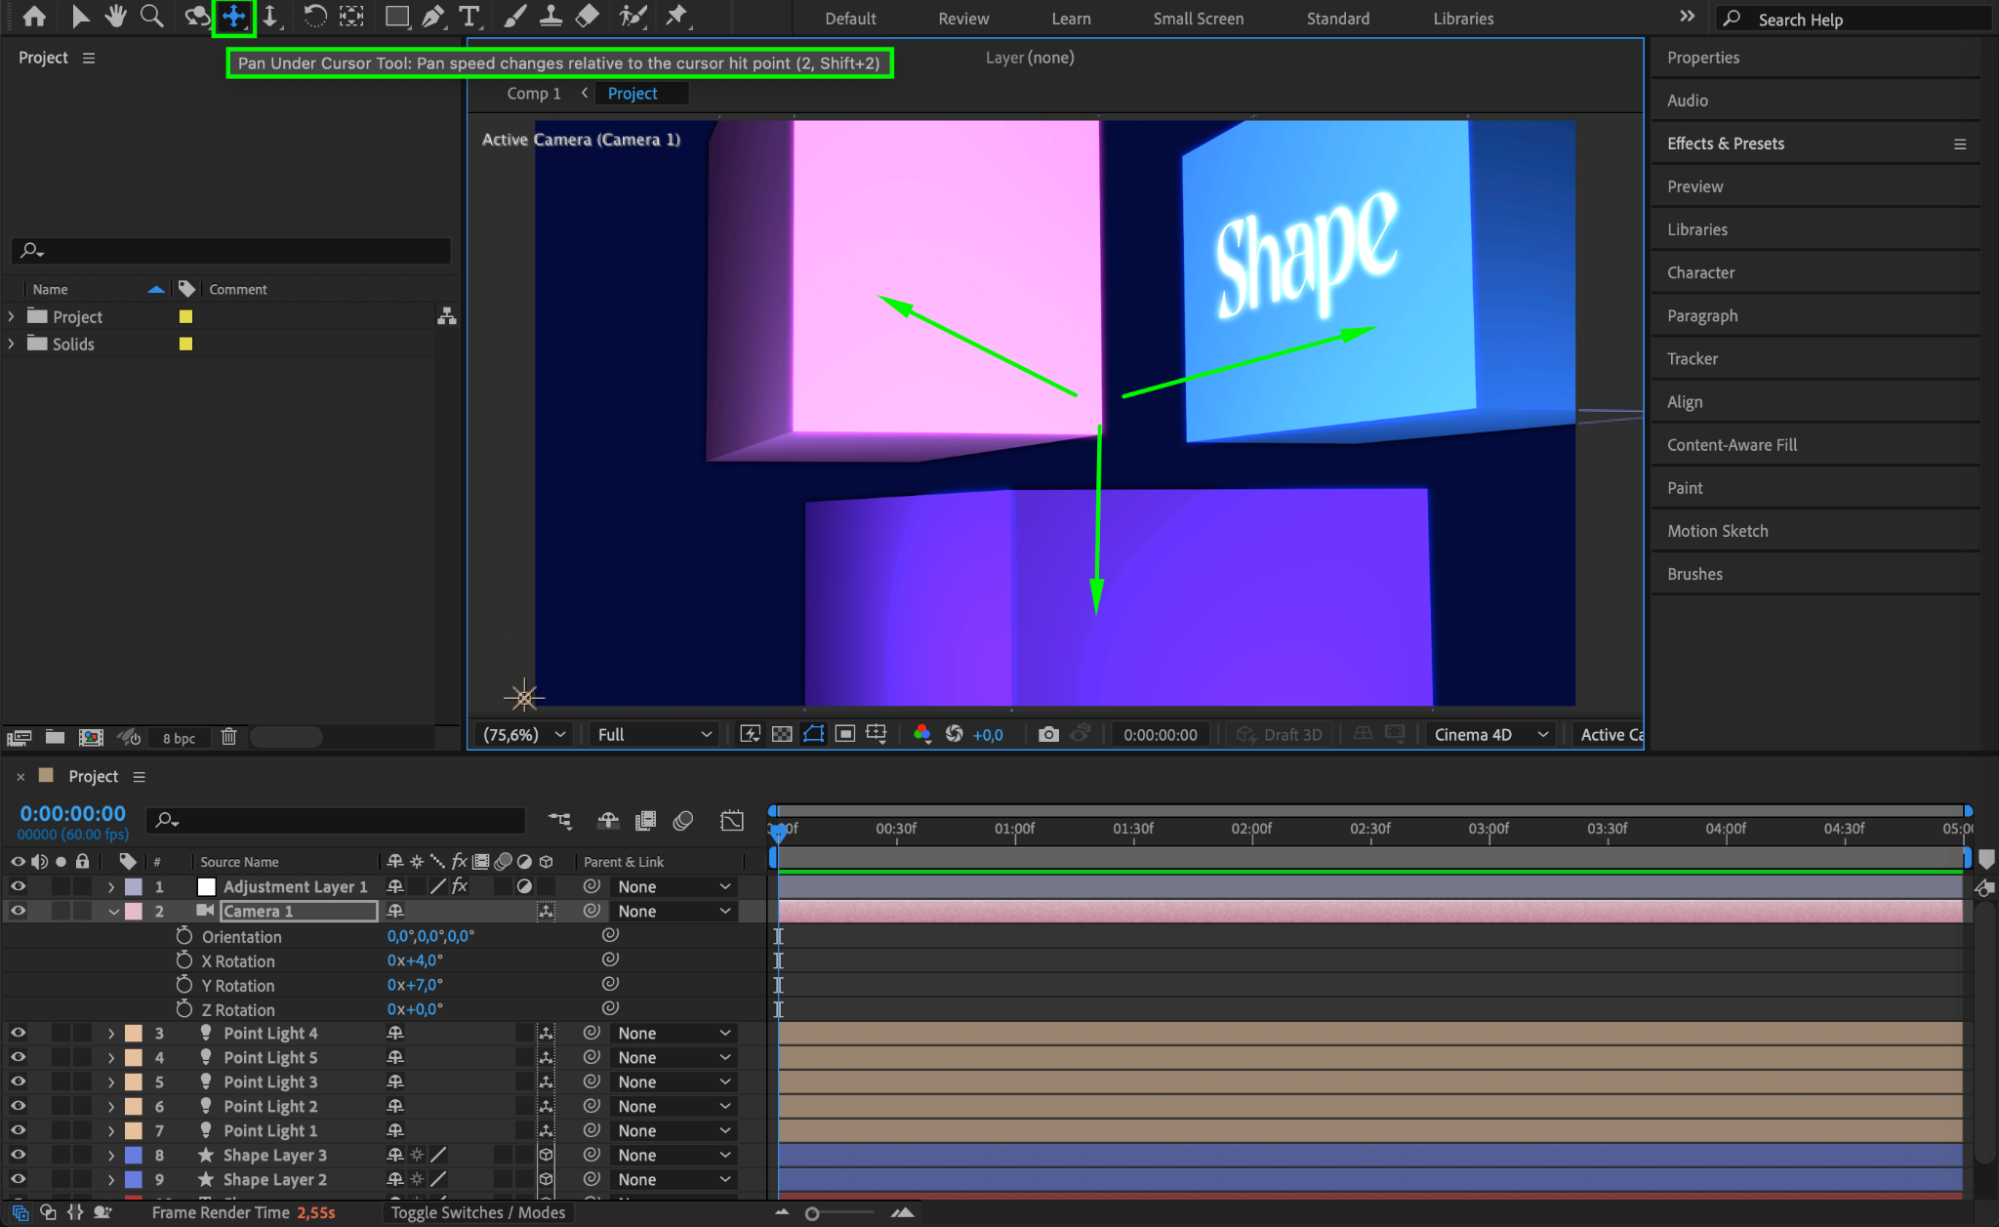Click the Search Help field

pyautogui.click(x=1850, y=19)
